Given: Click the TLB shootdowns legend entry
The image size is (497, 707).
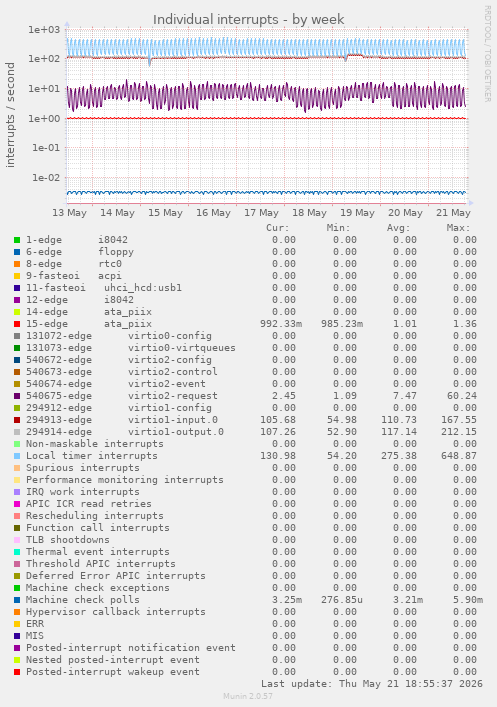Looking at the screenshot, I should [x=68, y=540].
